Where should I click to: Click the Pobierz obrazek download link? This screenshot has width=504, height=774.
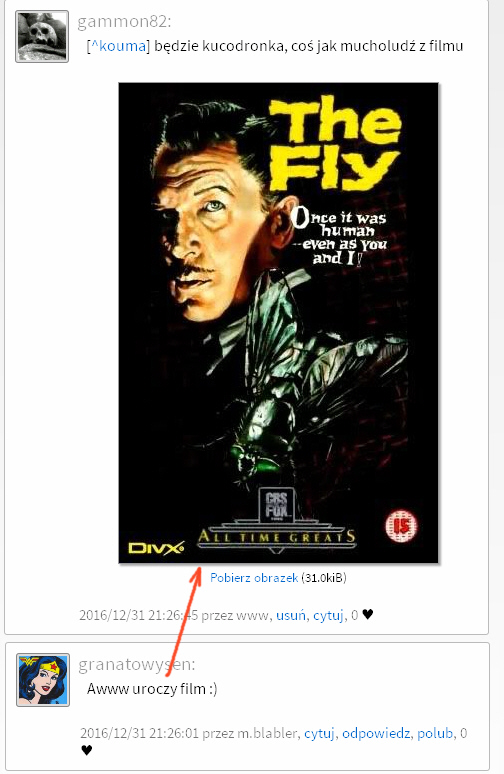[254, 578]
